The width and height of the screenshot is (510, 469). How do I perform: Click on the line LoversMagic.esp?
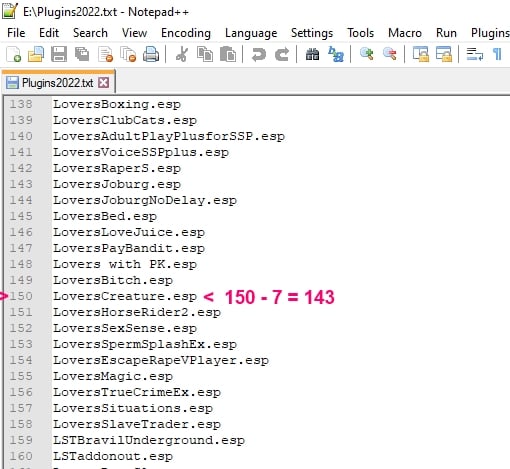coord(113,376)
